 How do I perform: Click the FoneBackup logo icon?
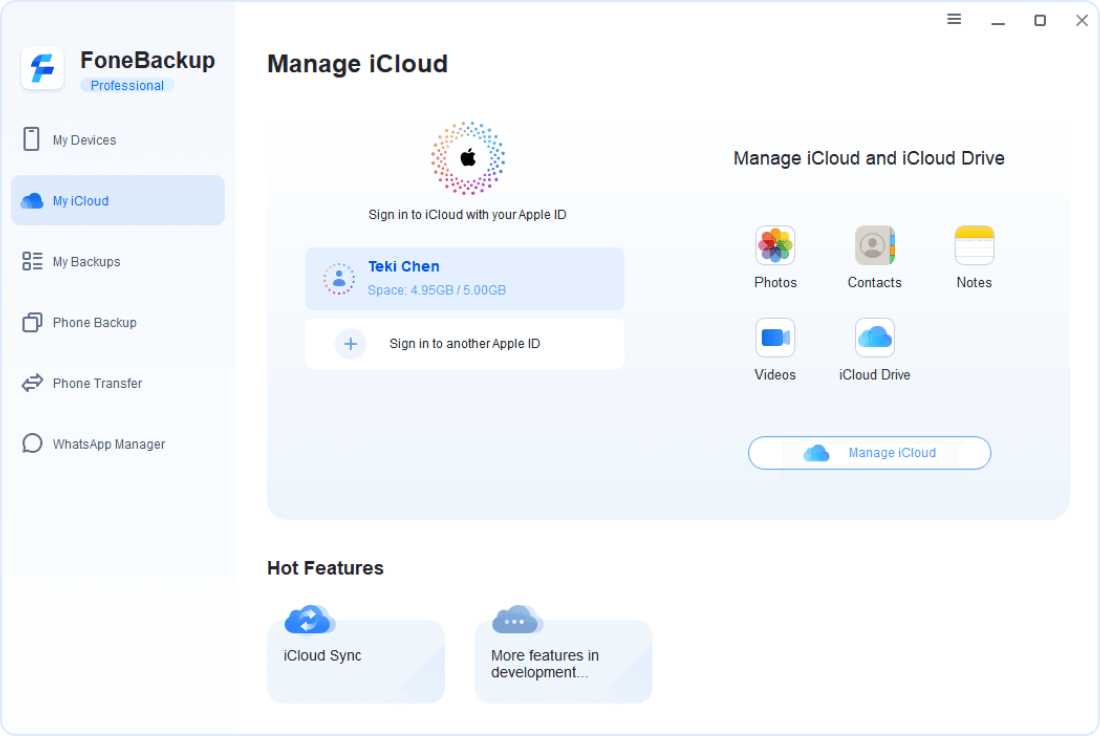(x=43, y=69)
